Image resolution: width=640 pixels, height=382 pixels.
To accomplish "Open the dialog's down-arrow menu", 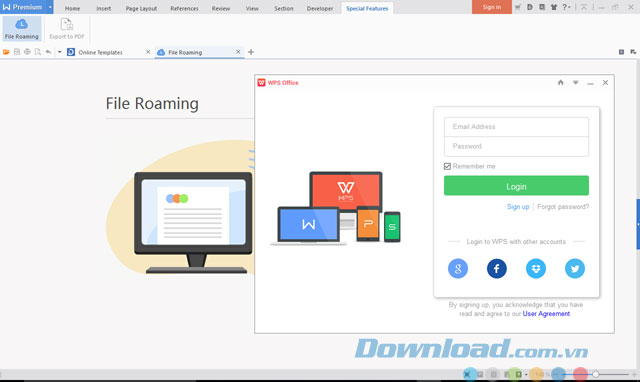I will coord(576,82).
